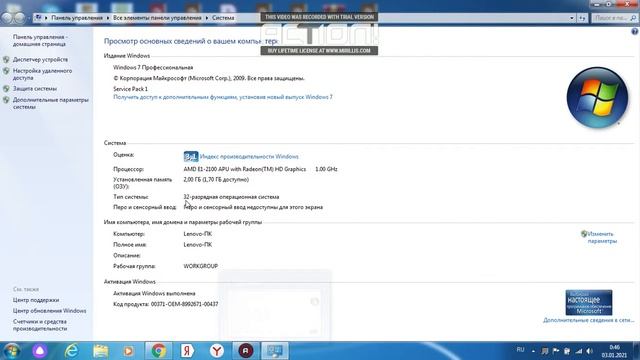Open Центр поддержки link
Viewport: 640px width, 360px height.
pyautogui.click(x=36, y=300)
